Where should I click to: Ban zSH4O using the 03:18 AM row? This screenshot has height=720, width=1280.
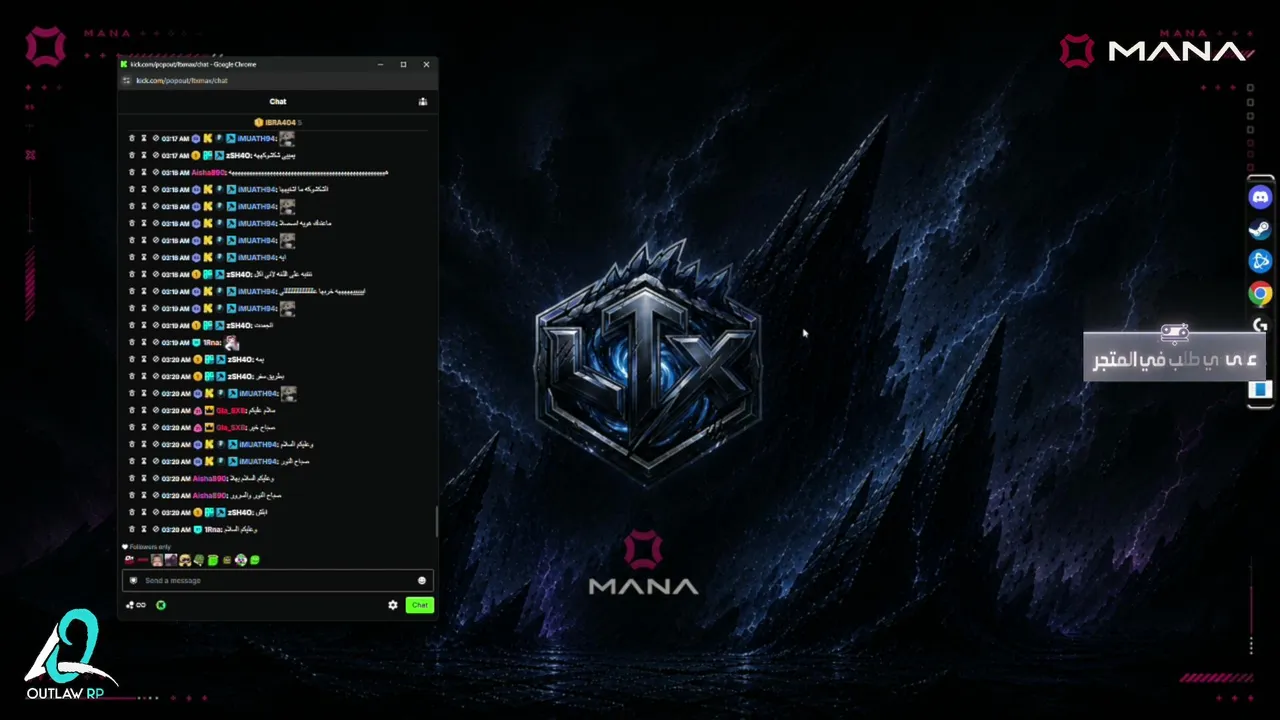pyautogui.click(x=155, y=274)
